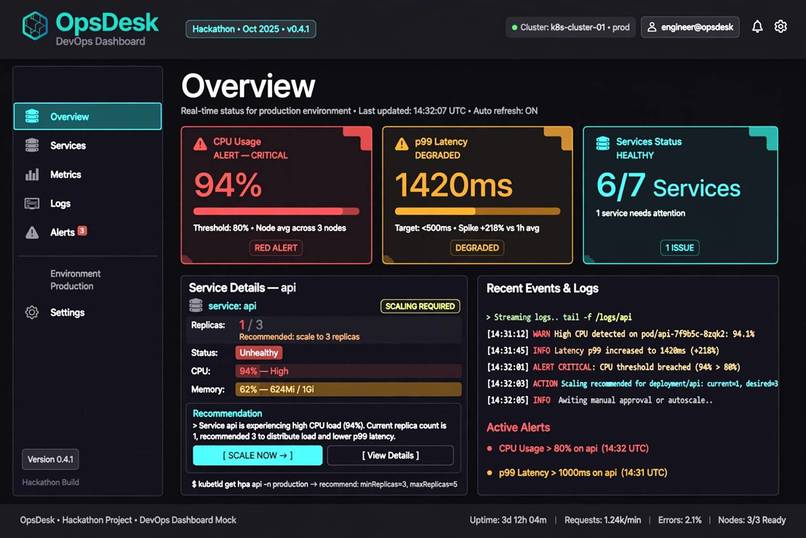Click the p99 Latency yellow warning triangle
The image size is (806, 538).
tap(401, 144)
